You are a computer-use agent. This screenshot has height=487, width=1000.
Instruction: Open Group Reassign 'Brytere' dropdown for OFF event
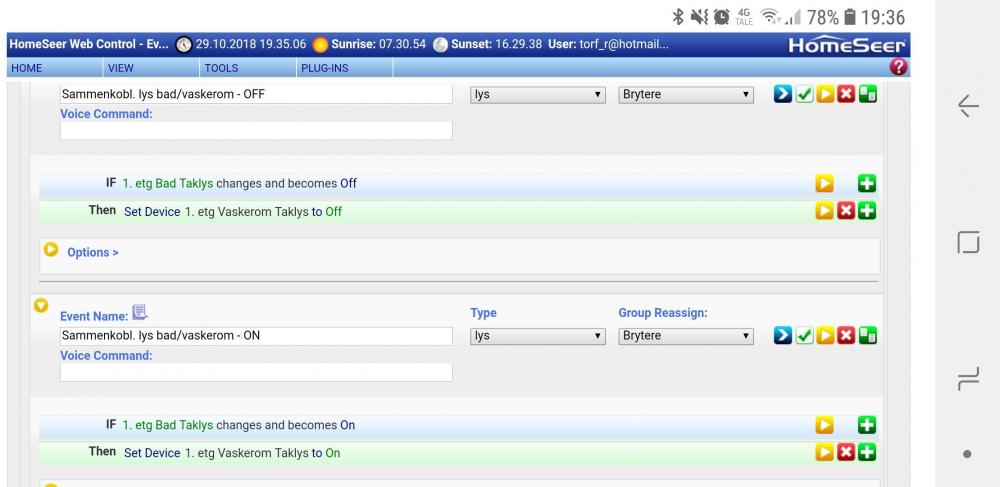[x=686, y=94]
